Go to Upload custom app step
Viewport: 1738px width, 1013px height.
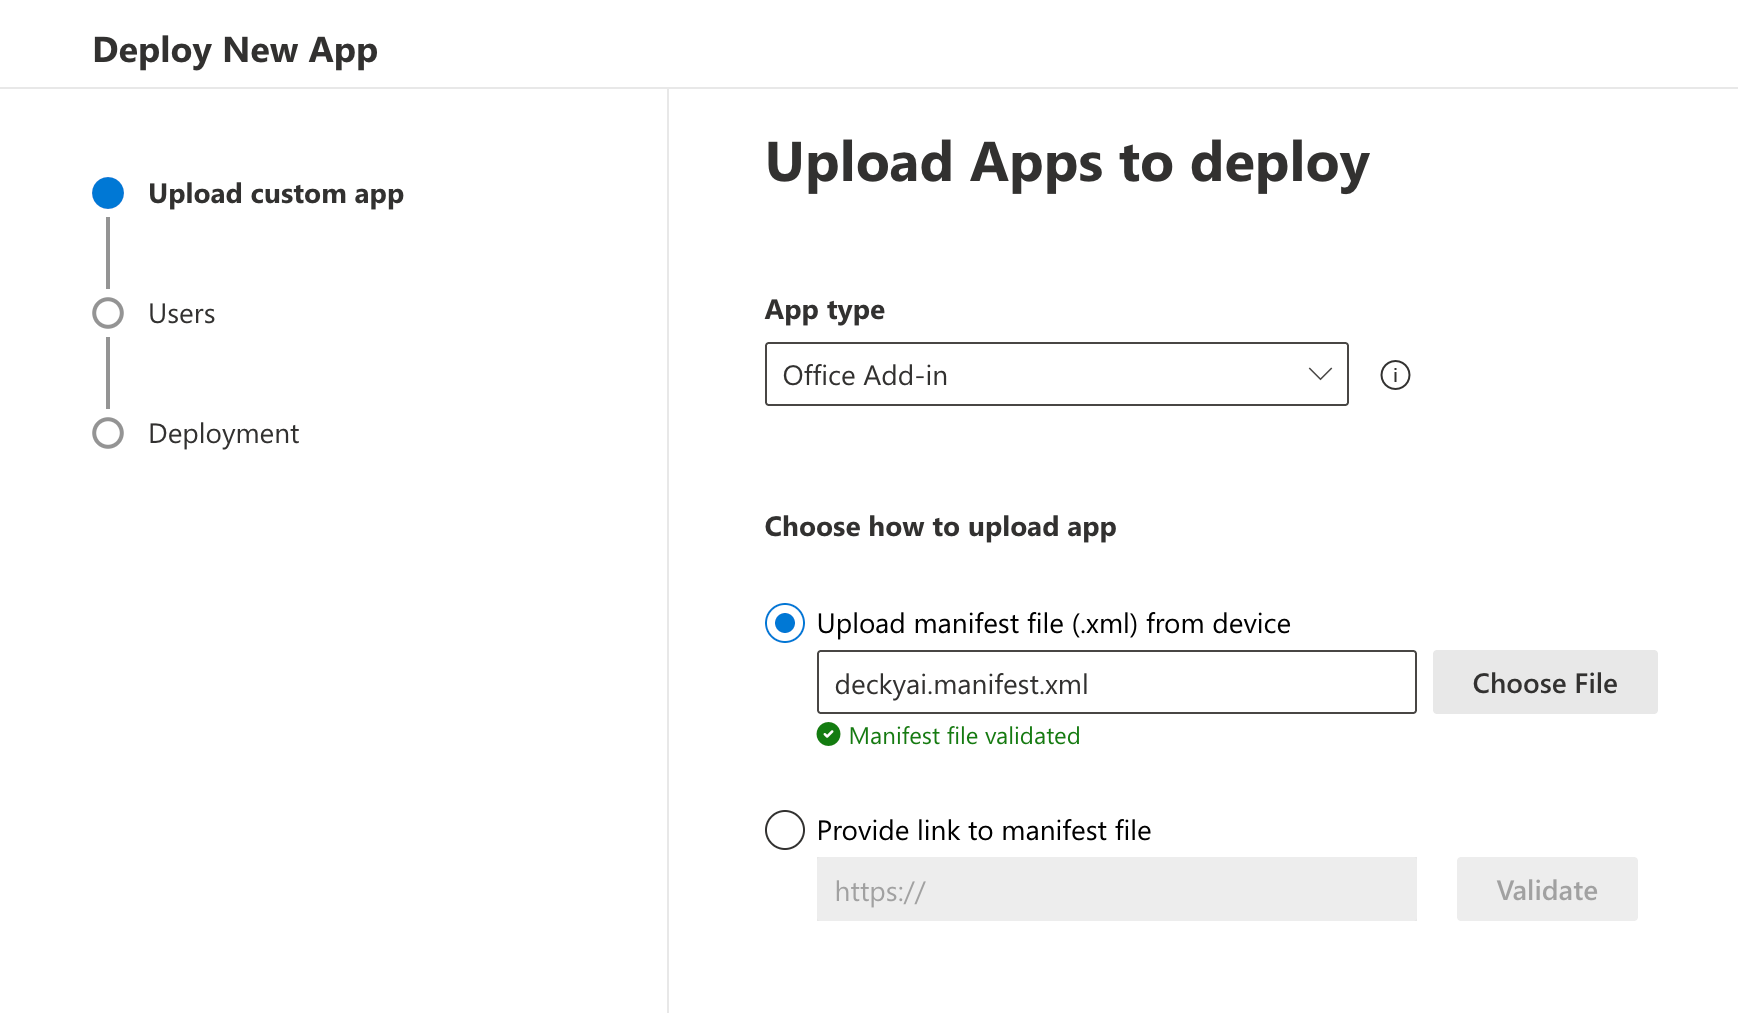click(x=276, y=193)
